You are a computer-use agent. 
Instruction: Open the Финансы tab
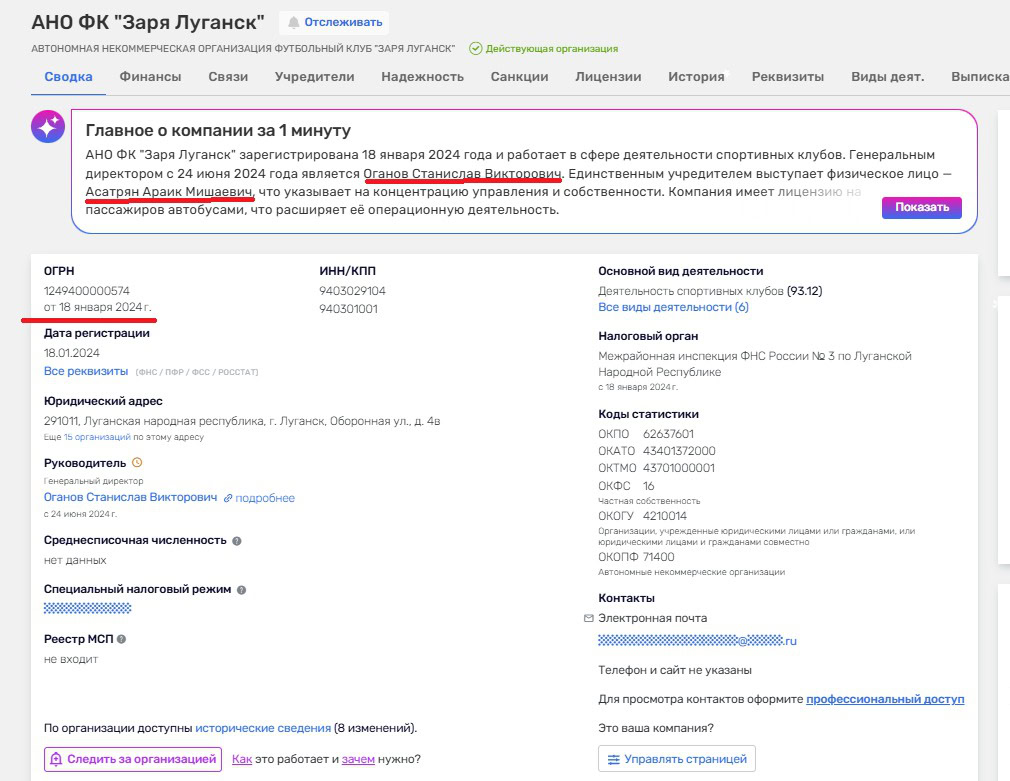click(150, 77)
